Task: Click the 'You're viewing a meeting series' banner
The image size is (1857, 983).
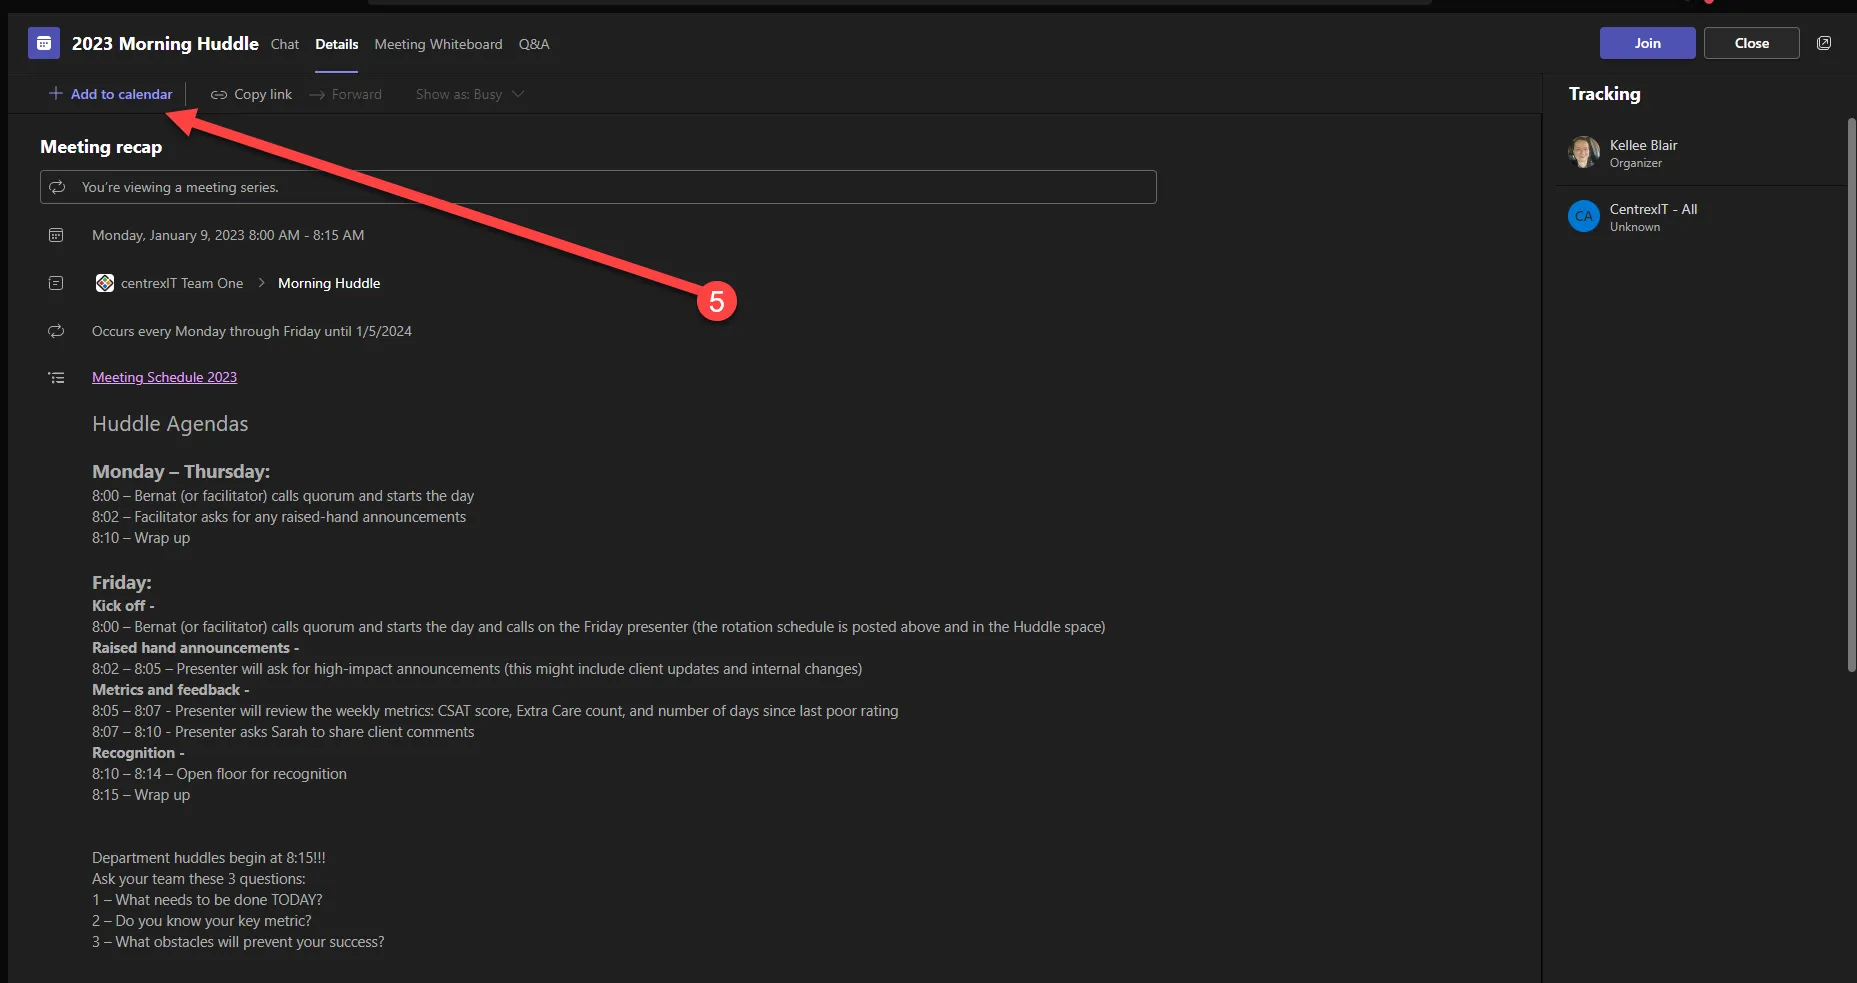Action: pyautogui.click(x=598, y=187)
